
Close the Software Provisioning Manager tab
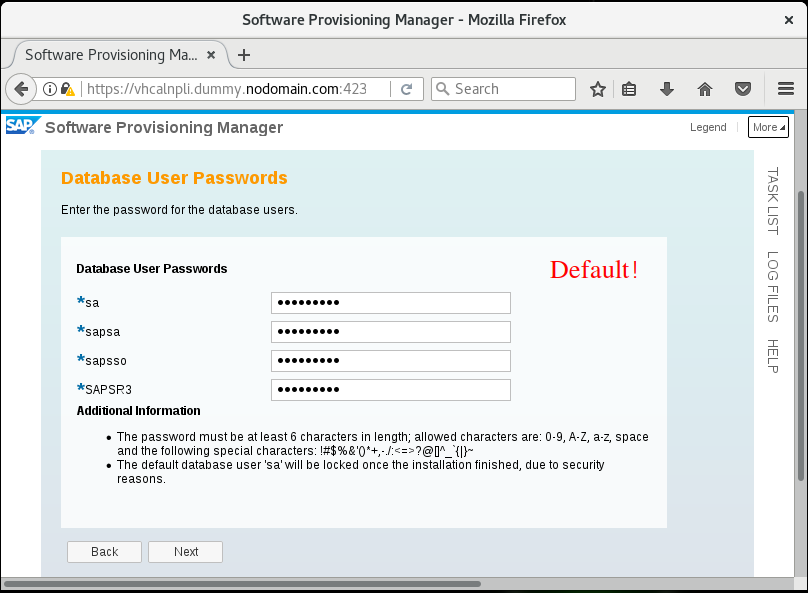(x=211, y=55)
